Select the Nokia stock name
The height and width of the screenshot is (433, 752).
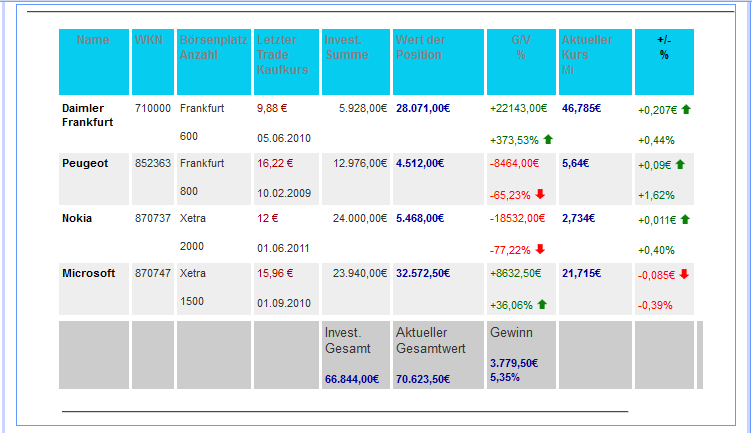click(x=77, y=218)
